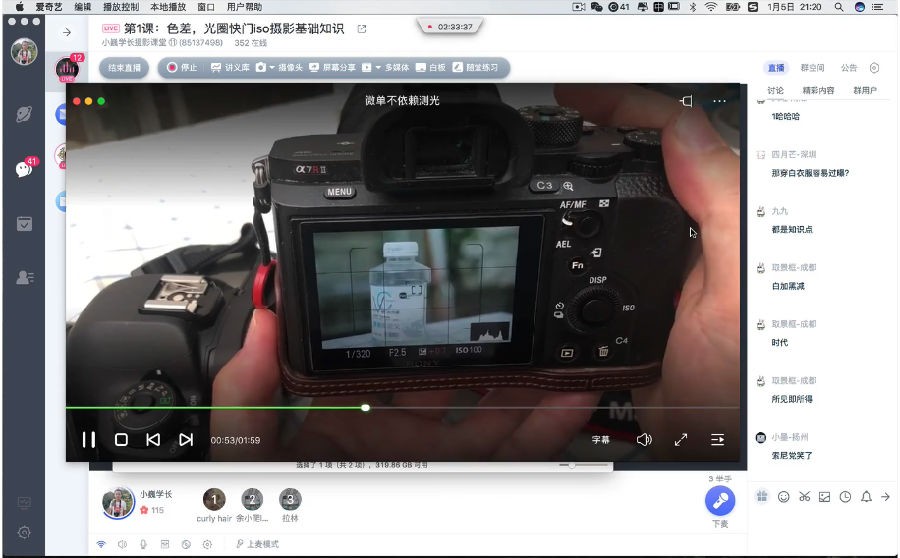
Task: Expand the 多媒体 multimedia dropdown arrow
Action: tap(378, 68)
